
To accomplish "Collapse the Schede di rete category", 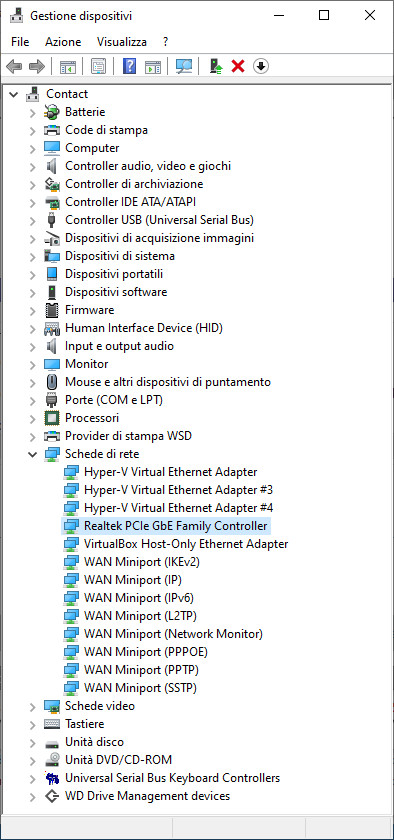I will [x=33, y=454].
